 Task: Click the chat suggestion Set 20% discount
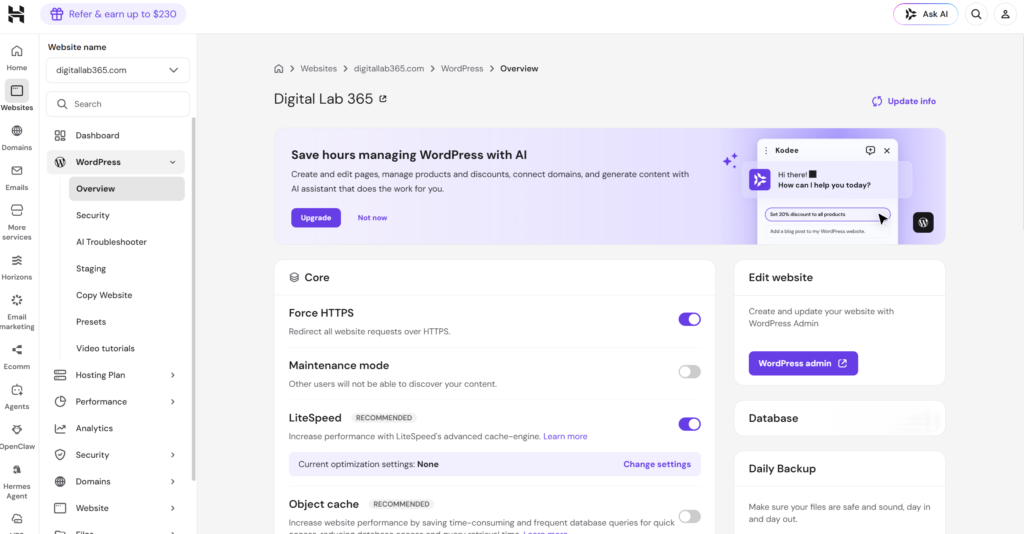[827, 214]
